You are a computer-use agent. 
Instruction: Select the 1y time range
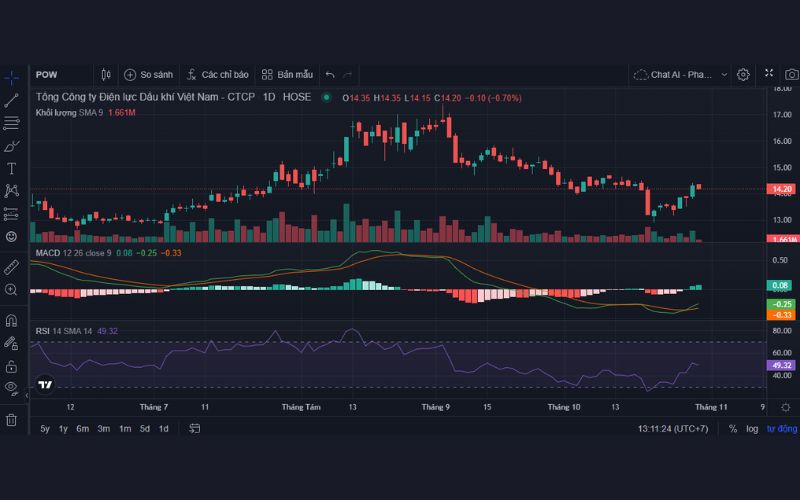click(x=63, y=428)
